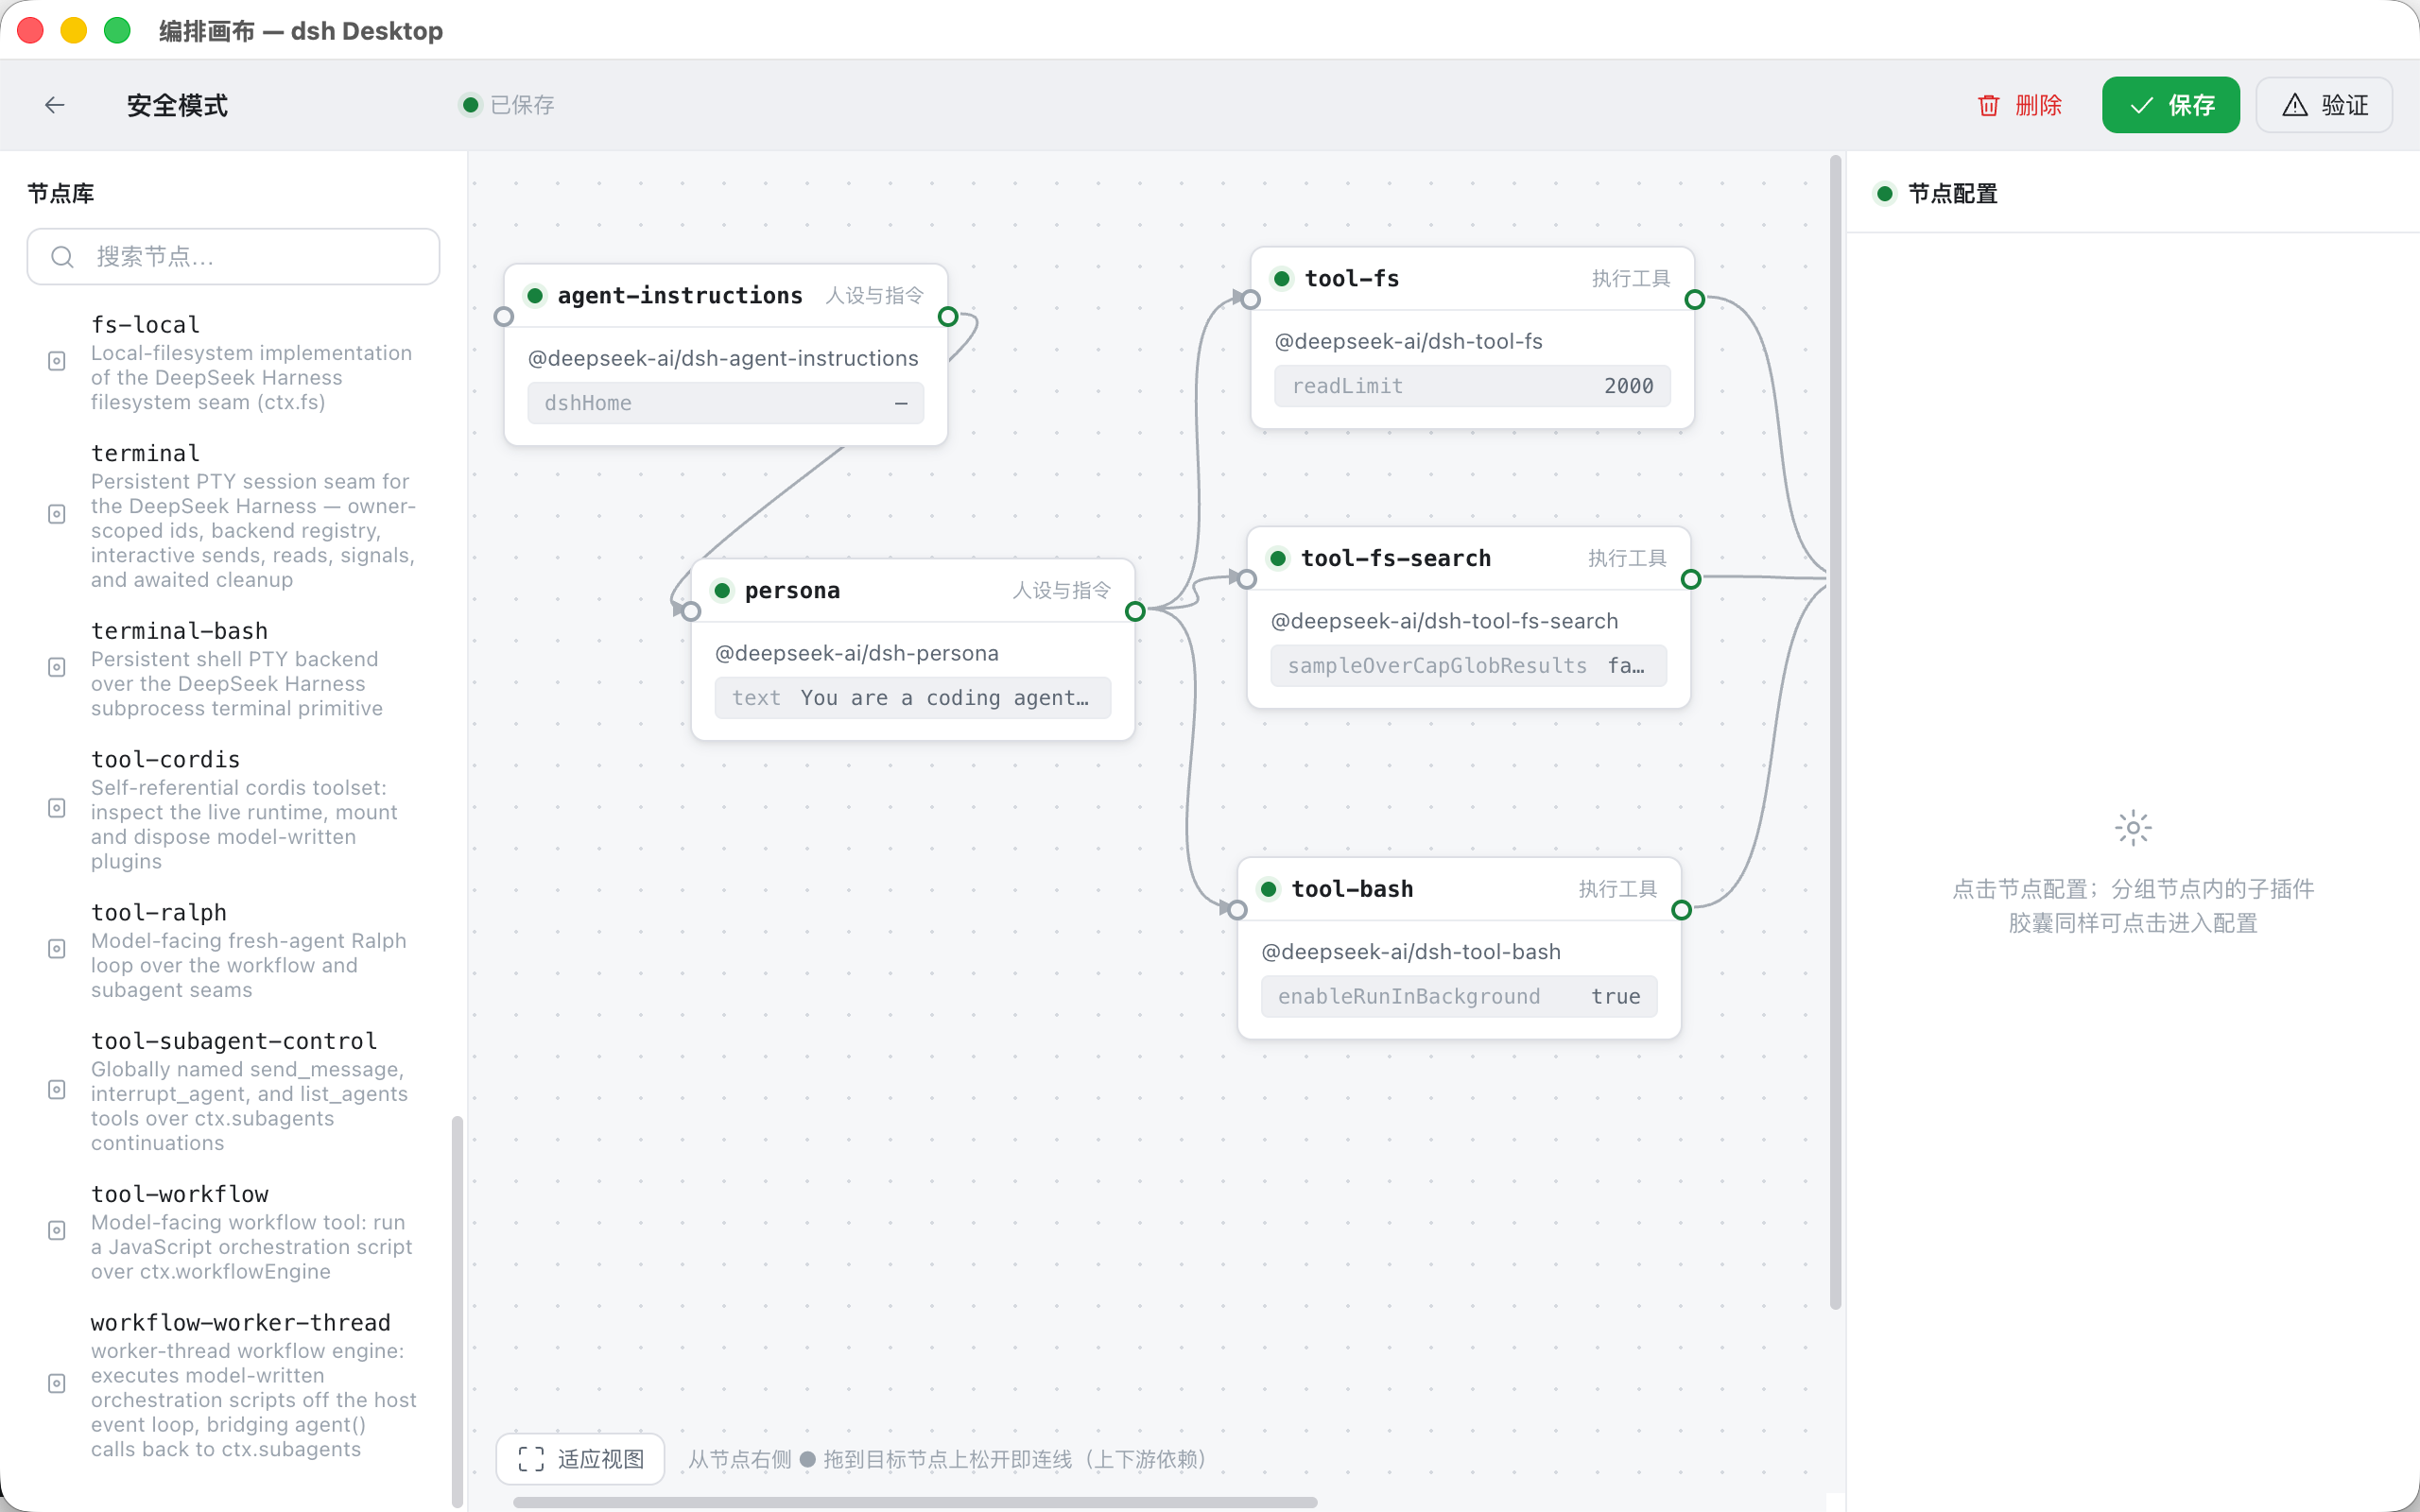Click the enableRunInBackground true parameter row
This screenshot has height=1512, width=2420.
(x=1459, y=997)
